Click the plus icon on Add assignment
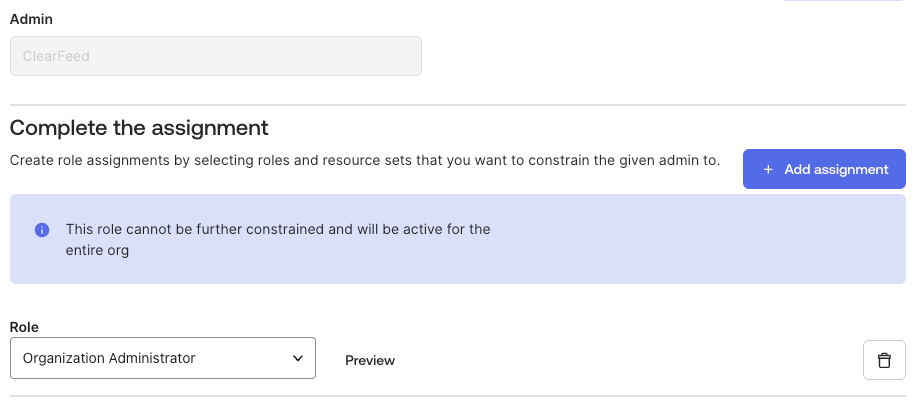Image resolution: width=923 pixels, height=414 pixels. [768, 170]
